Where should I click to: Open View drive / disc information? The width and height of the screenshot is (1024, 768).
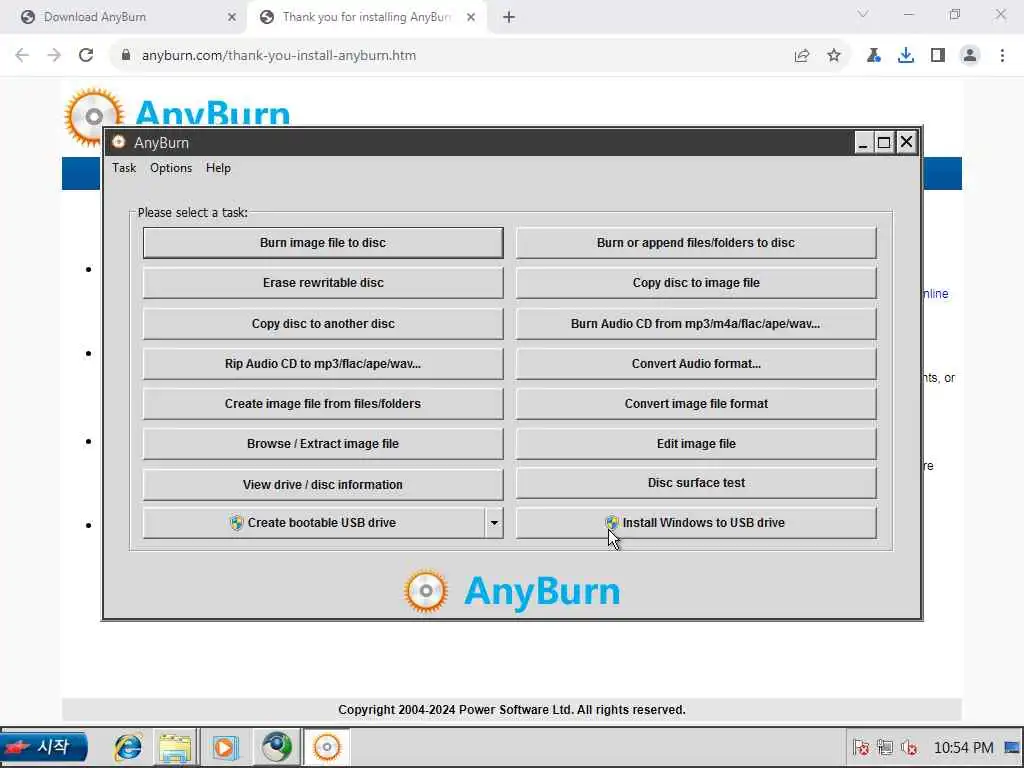coord(323,485)
